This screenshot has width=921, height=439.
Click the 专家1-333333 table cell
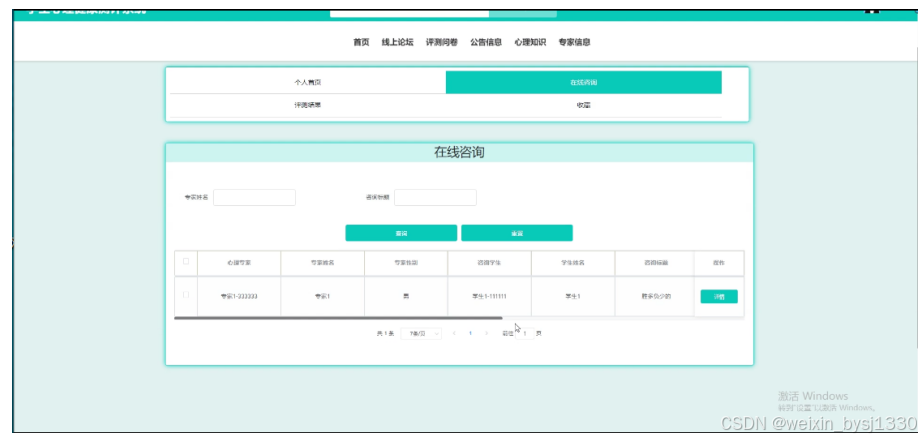coord(239,297)
